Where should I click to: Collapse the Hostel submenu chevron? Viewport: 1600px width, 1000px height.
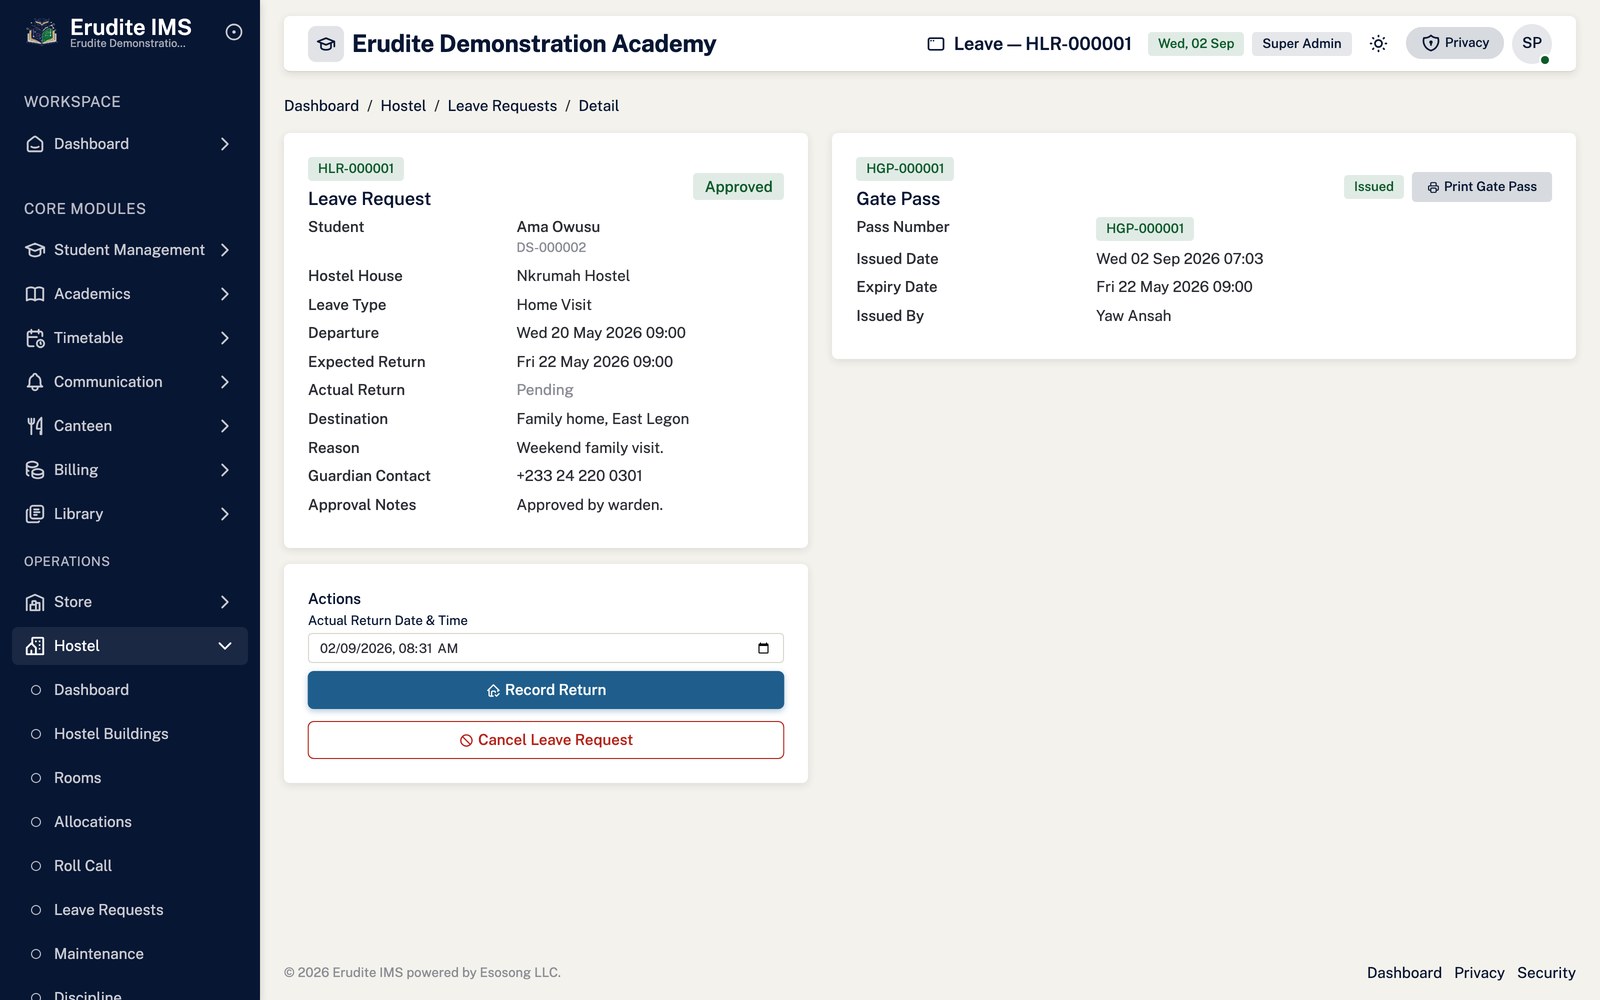coord(225,646)
